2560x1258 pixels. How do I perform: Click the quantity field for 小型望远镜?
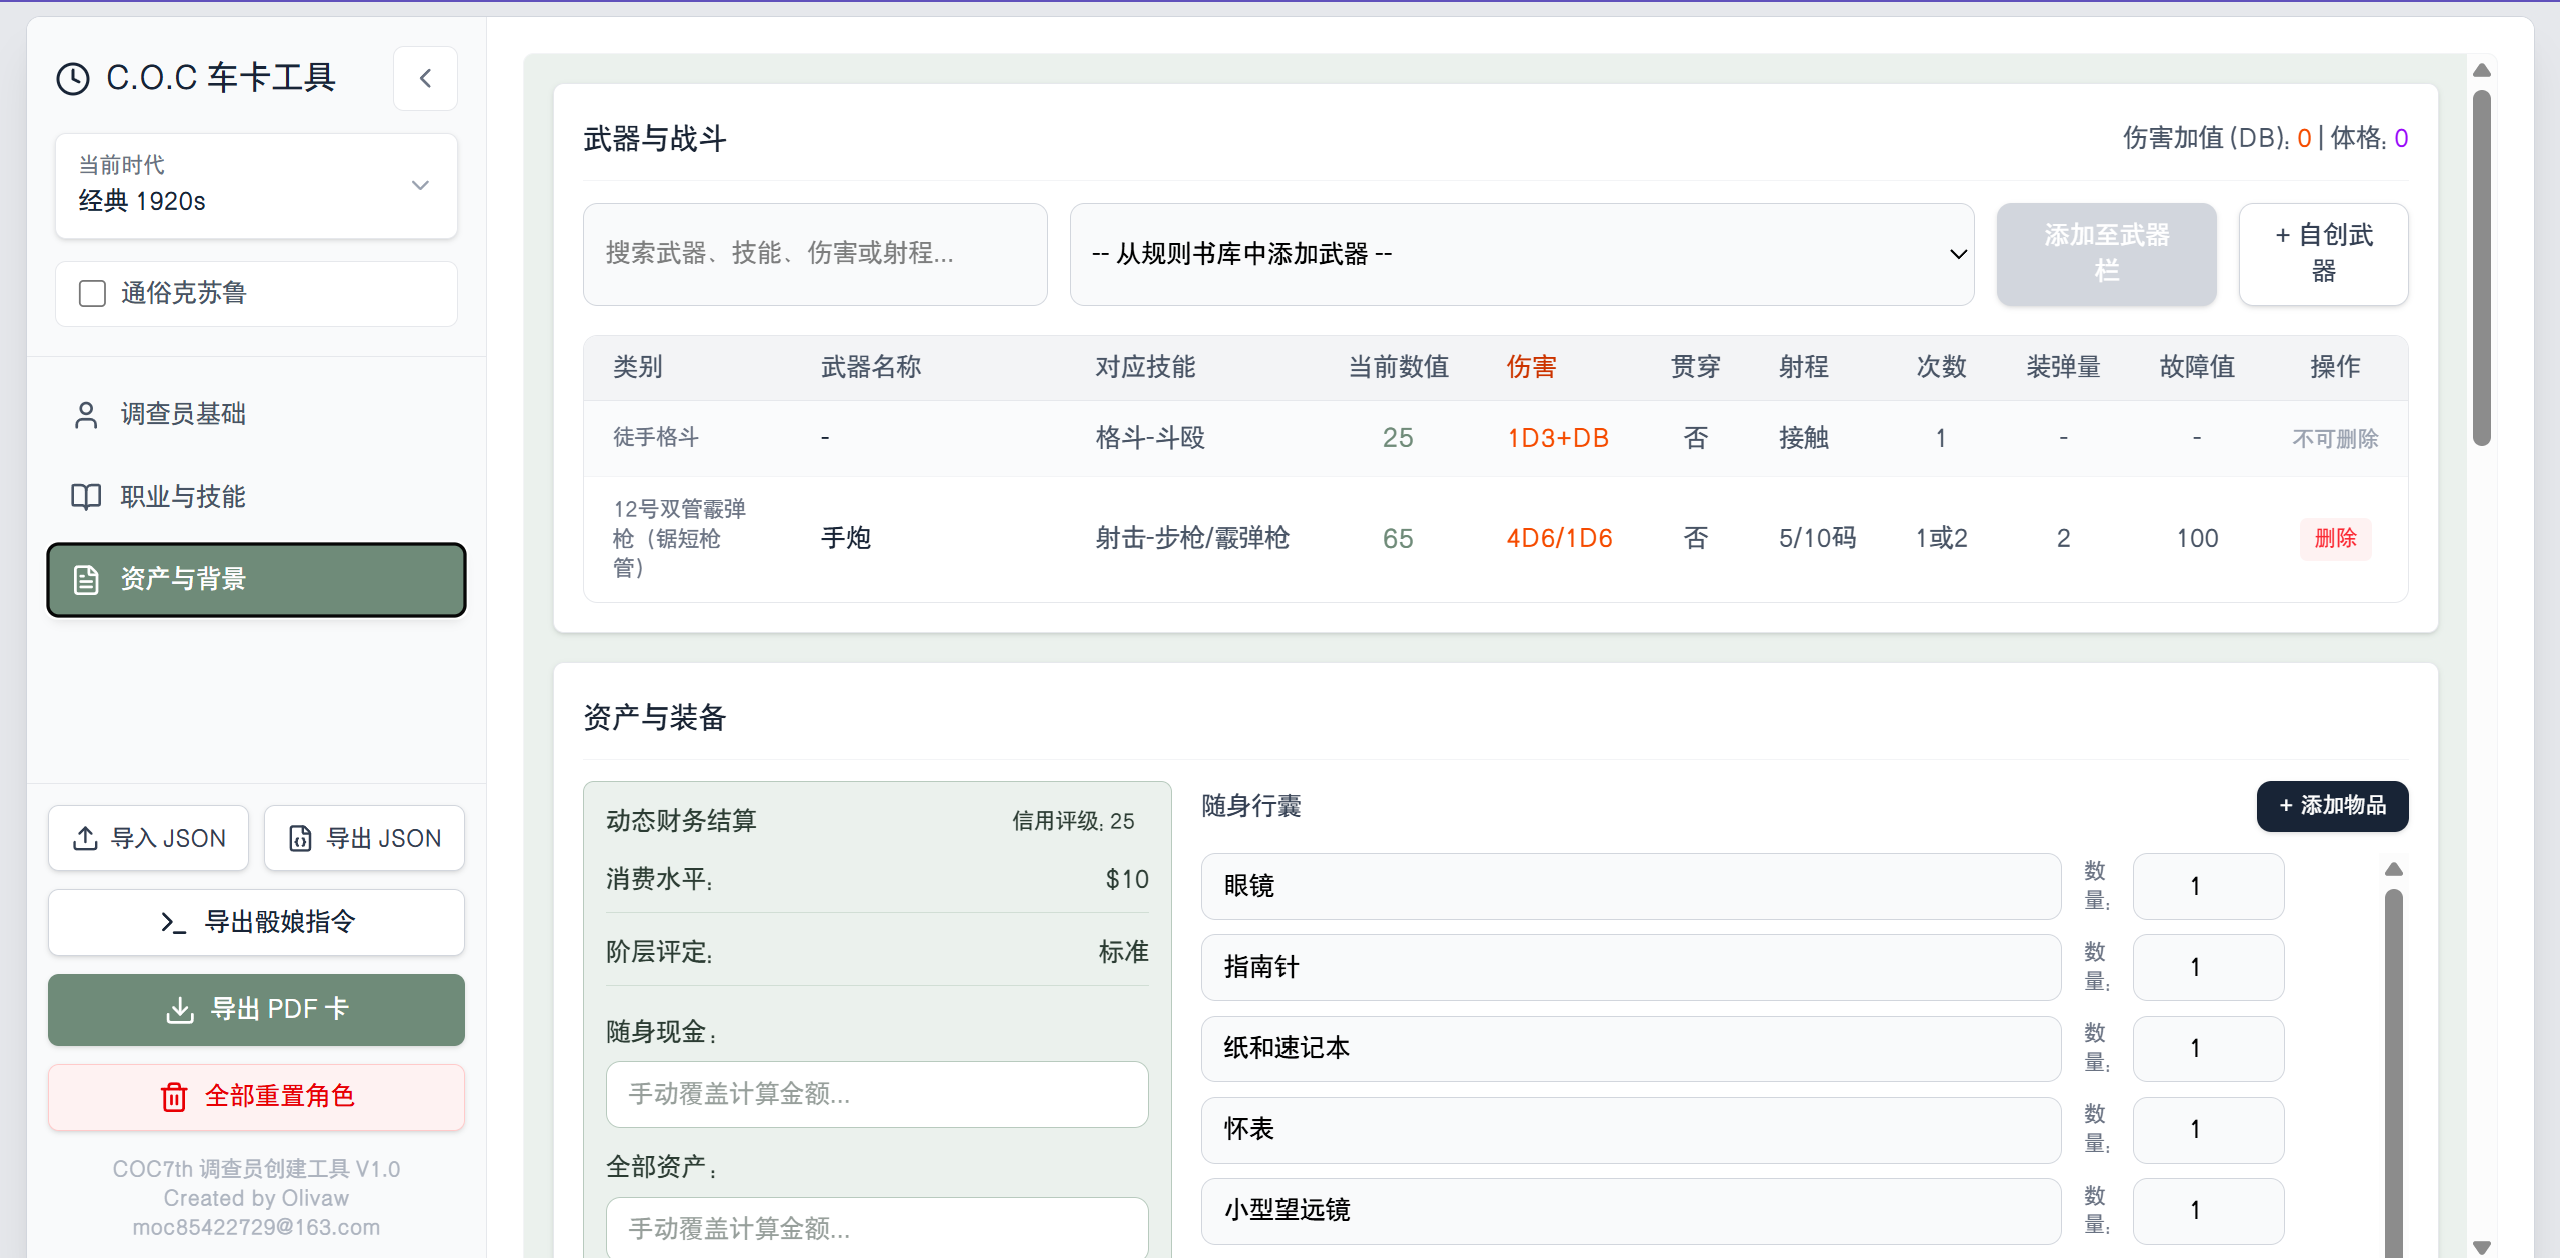coord(2208,1210)
